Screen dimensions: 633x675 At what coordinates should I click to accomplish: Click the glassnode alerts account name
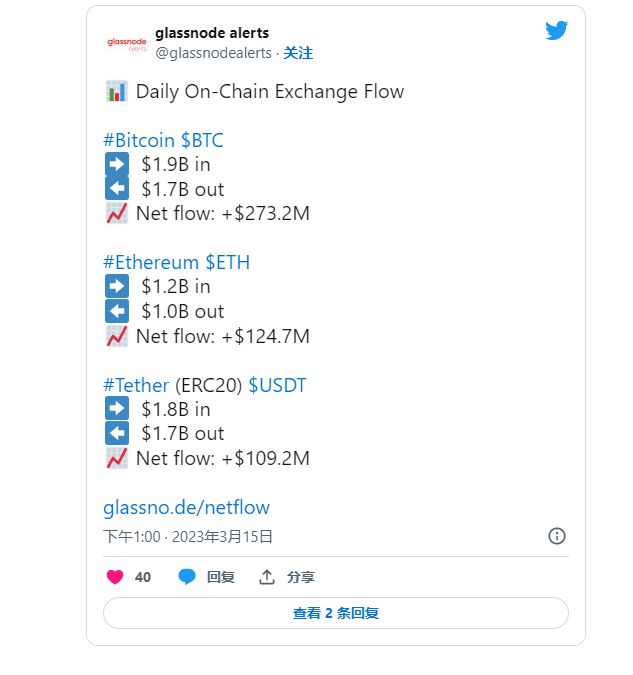point(212,33)
